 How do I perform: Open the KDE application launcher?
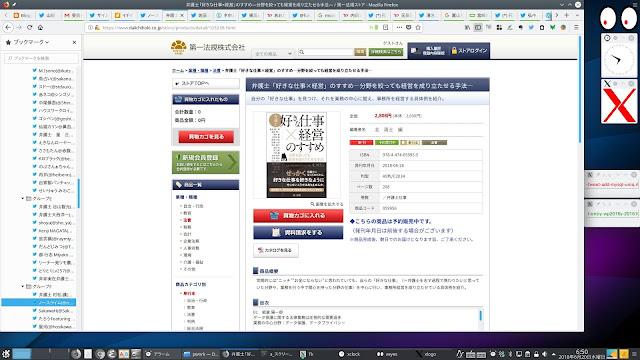(6, 354)
